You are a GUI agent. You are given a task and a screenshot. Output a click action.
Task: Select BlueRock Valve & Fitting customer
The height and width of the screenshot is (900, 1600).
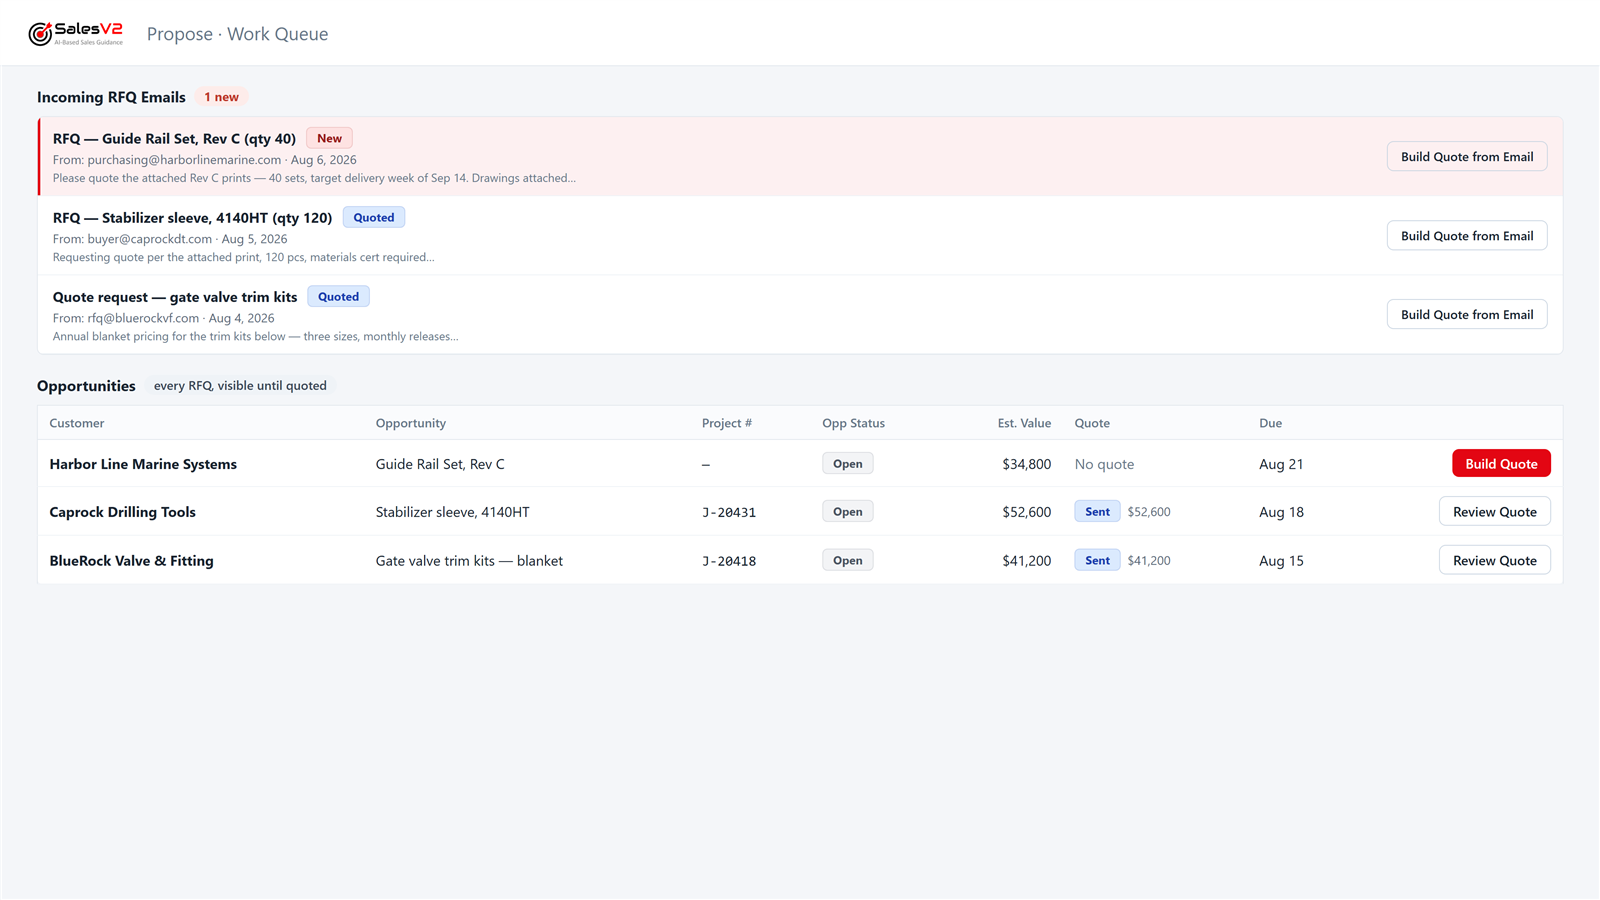[x=131, y=561]
